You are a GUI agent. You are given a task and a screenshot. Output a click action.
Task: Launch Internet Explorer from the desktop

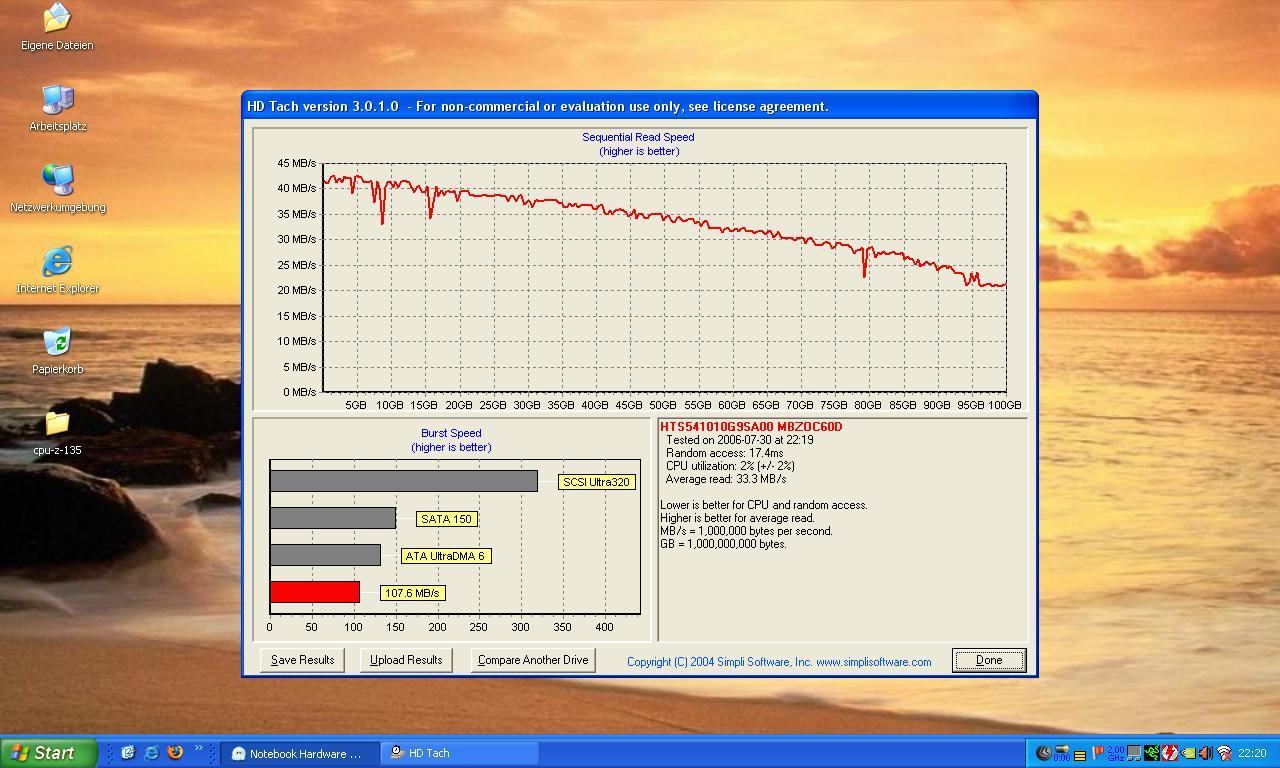(57, 270)
